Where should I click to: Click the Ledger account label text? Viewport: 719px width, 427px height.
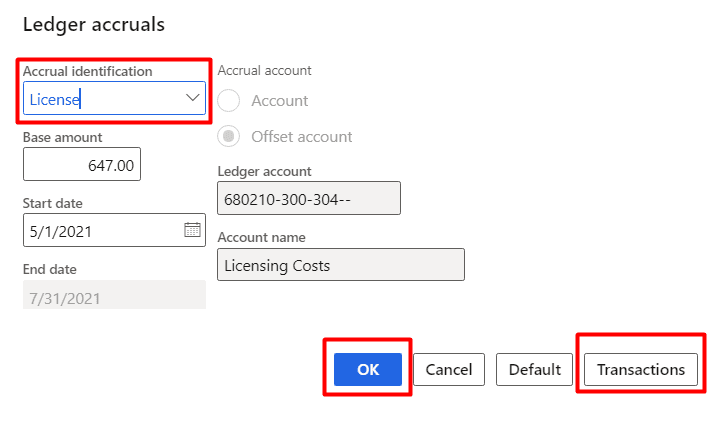point(264,171)
